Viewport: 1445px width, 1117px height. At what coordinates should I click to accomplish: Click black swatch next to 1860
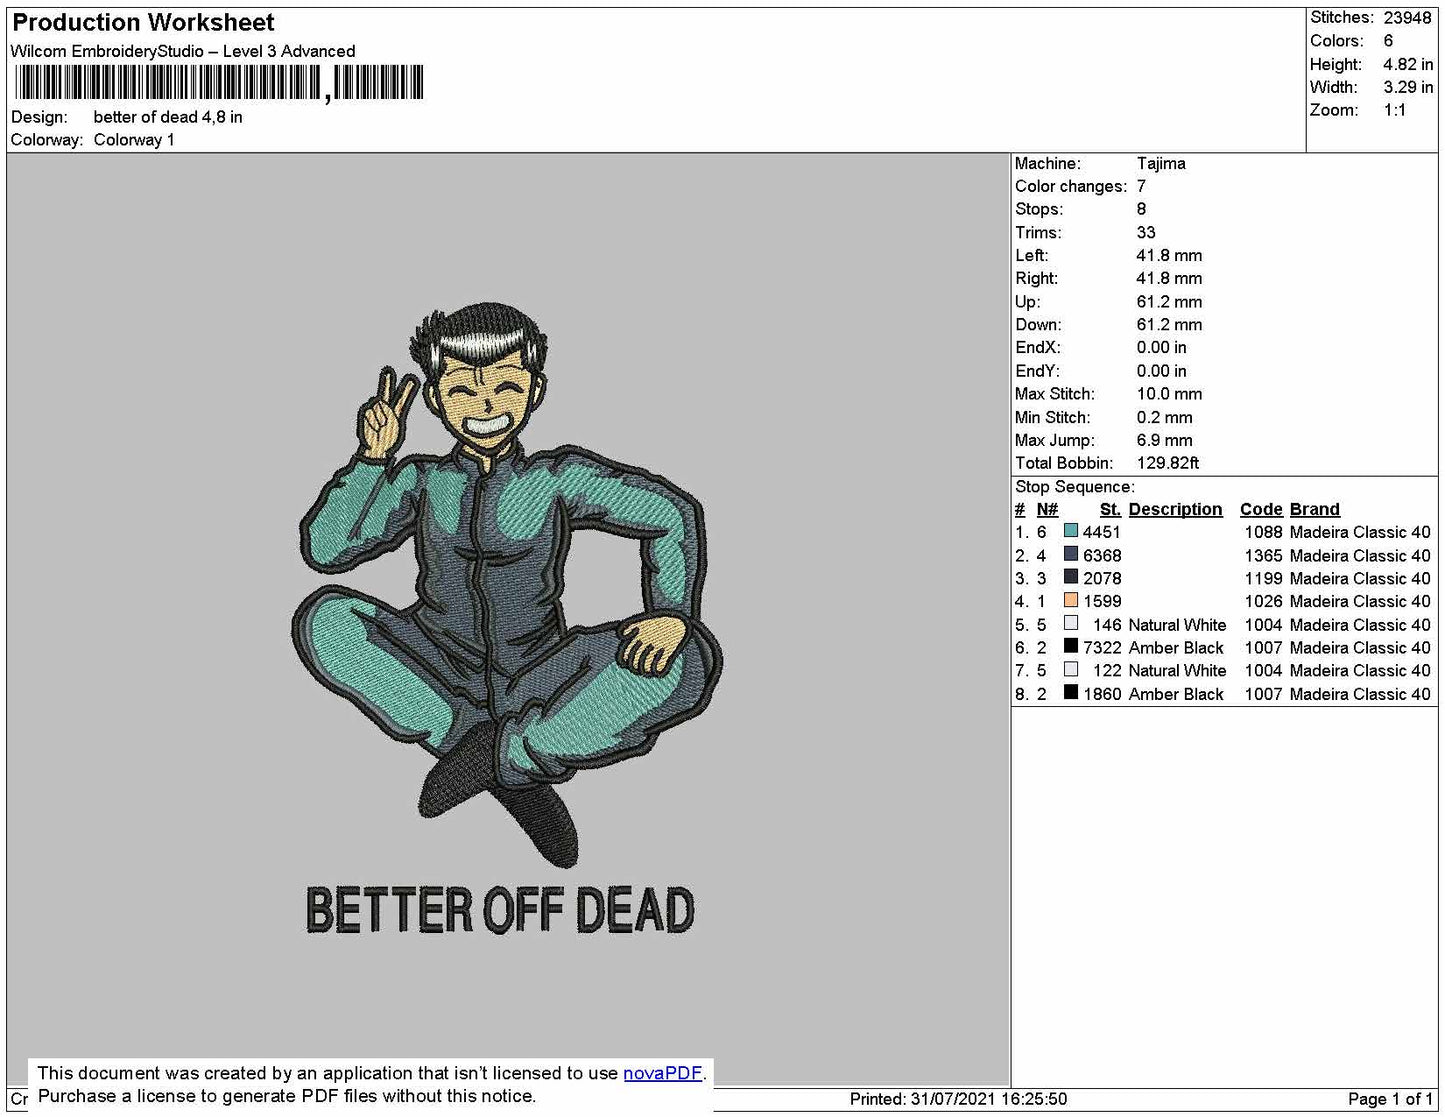(x=1071, y=692)
